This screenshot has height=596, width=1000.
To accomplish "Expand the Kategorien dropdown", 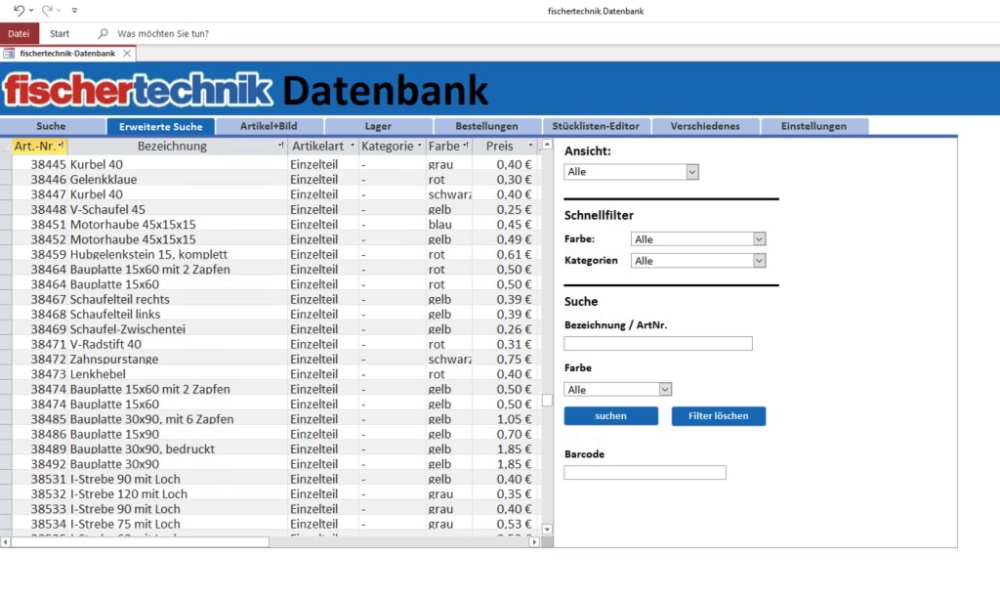I will click(759, 261).
